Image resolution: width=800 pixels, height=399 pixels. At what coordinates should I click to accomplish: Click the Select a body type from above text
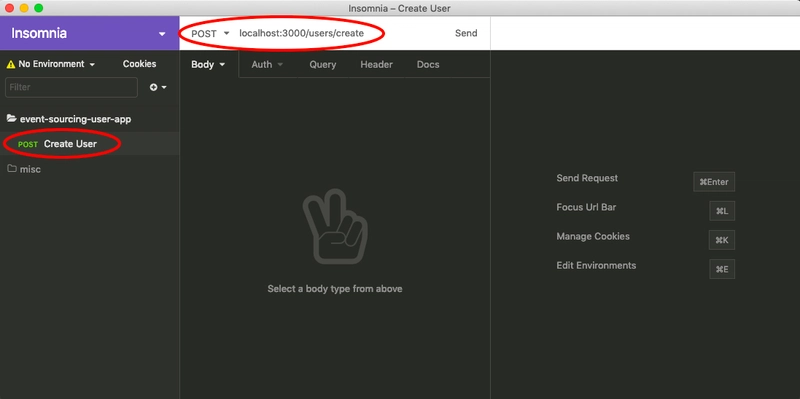point(335,289)
